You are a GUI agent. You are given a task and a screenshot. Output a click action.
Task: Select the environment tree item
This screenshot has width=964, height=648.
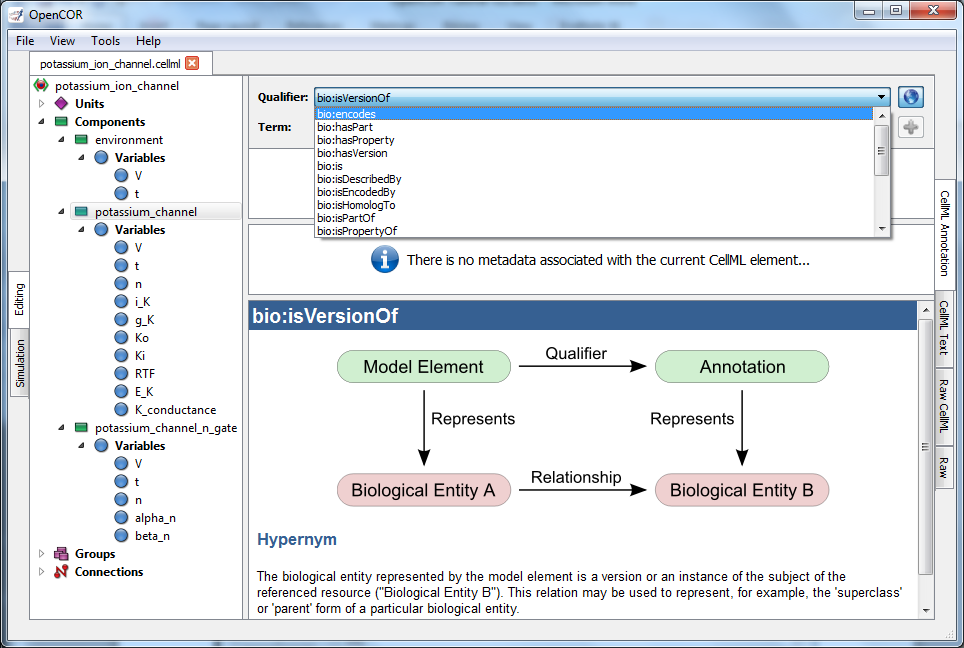click(x=128, y=140)
